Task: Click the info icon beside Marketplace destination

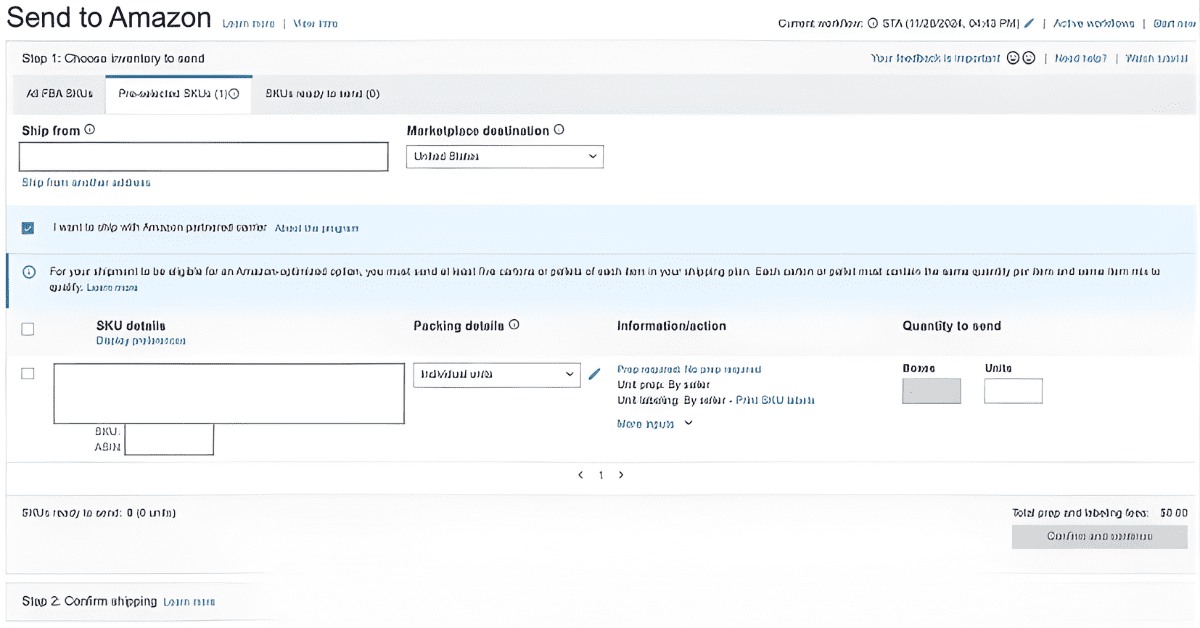Action: click(559, 130)
